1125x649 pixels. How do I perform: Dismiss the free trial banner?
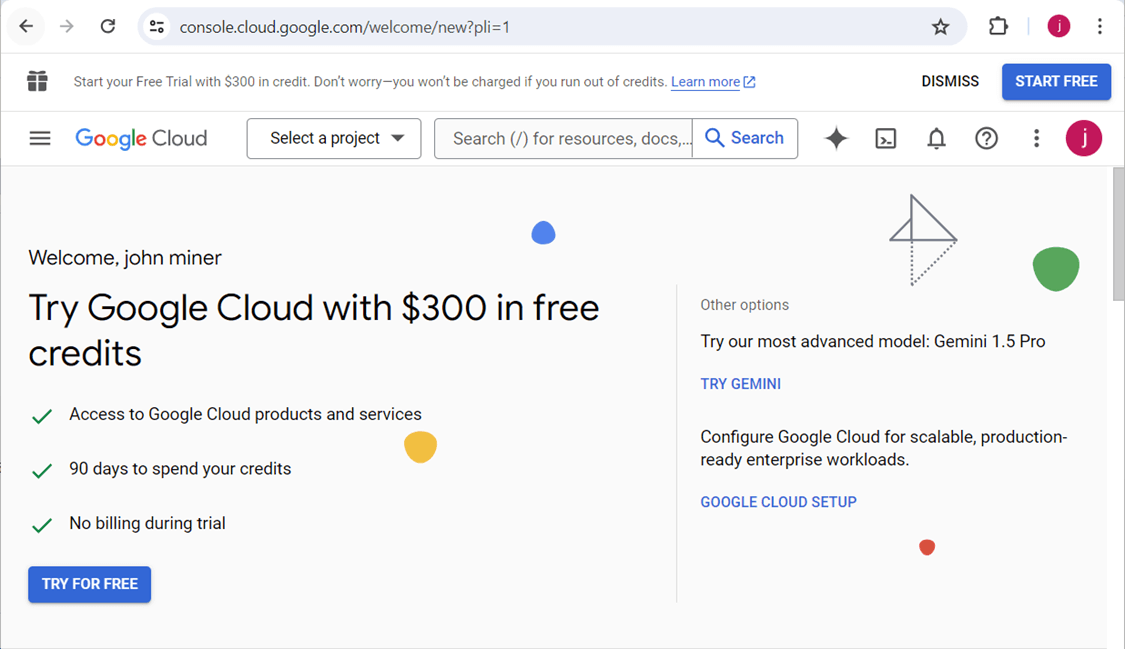(950, 82)
